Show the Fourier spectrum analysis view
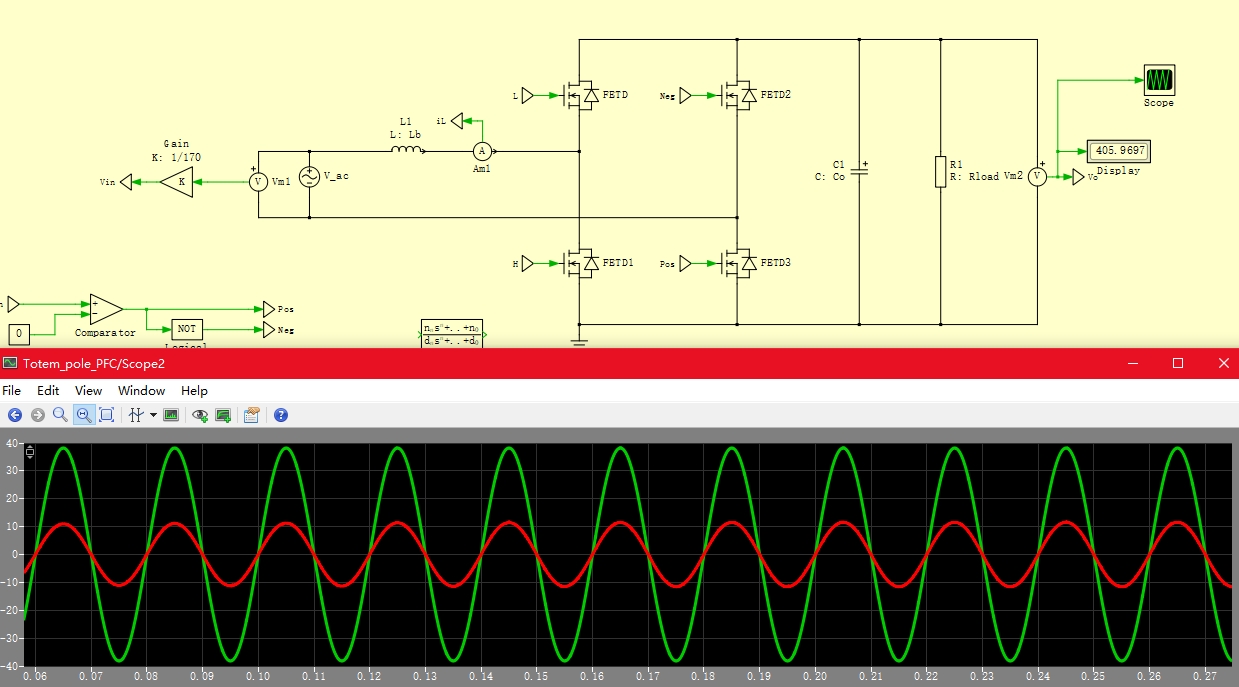The height and width of the screenshot is (687, 1239). 171,415
